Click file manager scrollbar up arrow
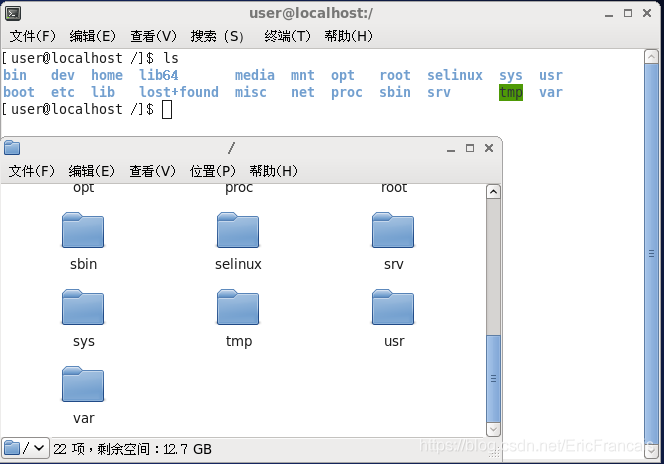Viewport: 664px width, 464px height. pos(493,192)
